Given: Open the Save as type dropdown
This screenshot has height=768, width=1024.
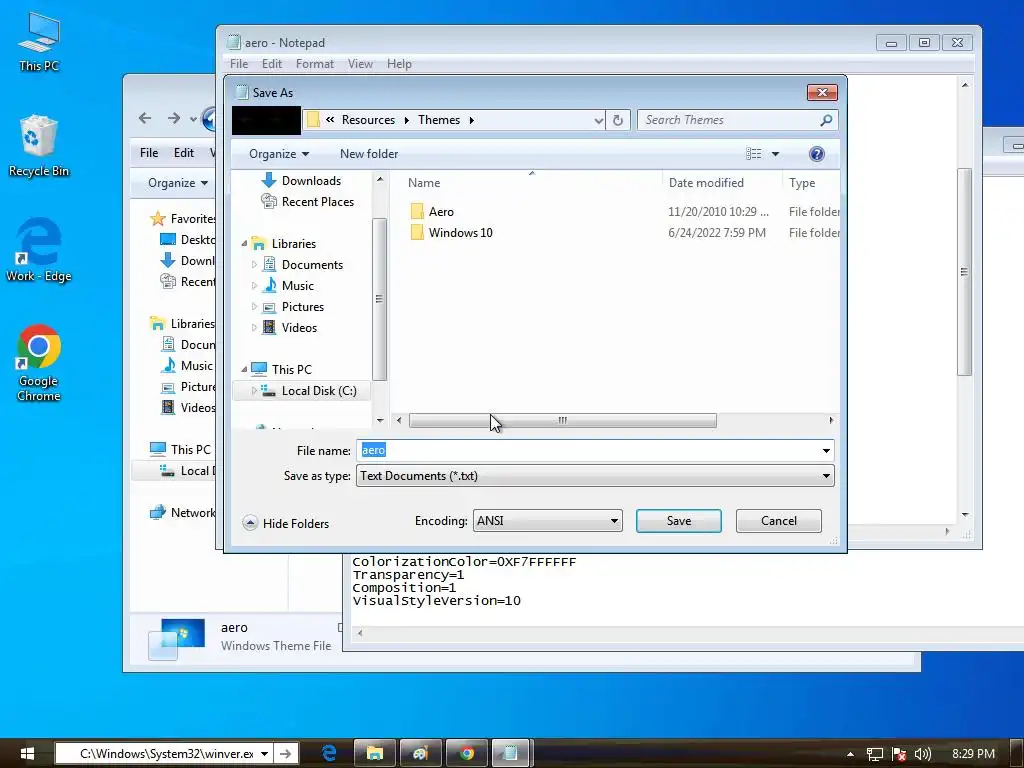Looking at the screenshot, I should 826,476.
